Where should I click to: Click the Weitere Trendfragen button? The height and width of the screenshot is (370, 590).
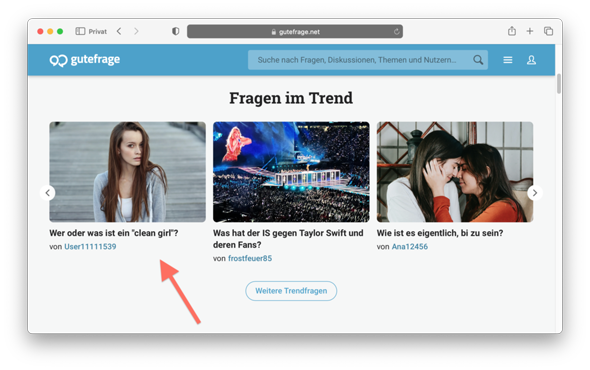click(291, 291)
